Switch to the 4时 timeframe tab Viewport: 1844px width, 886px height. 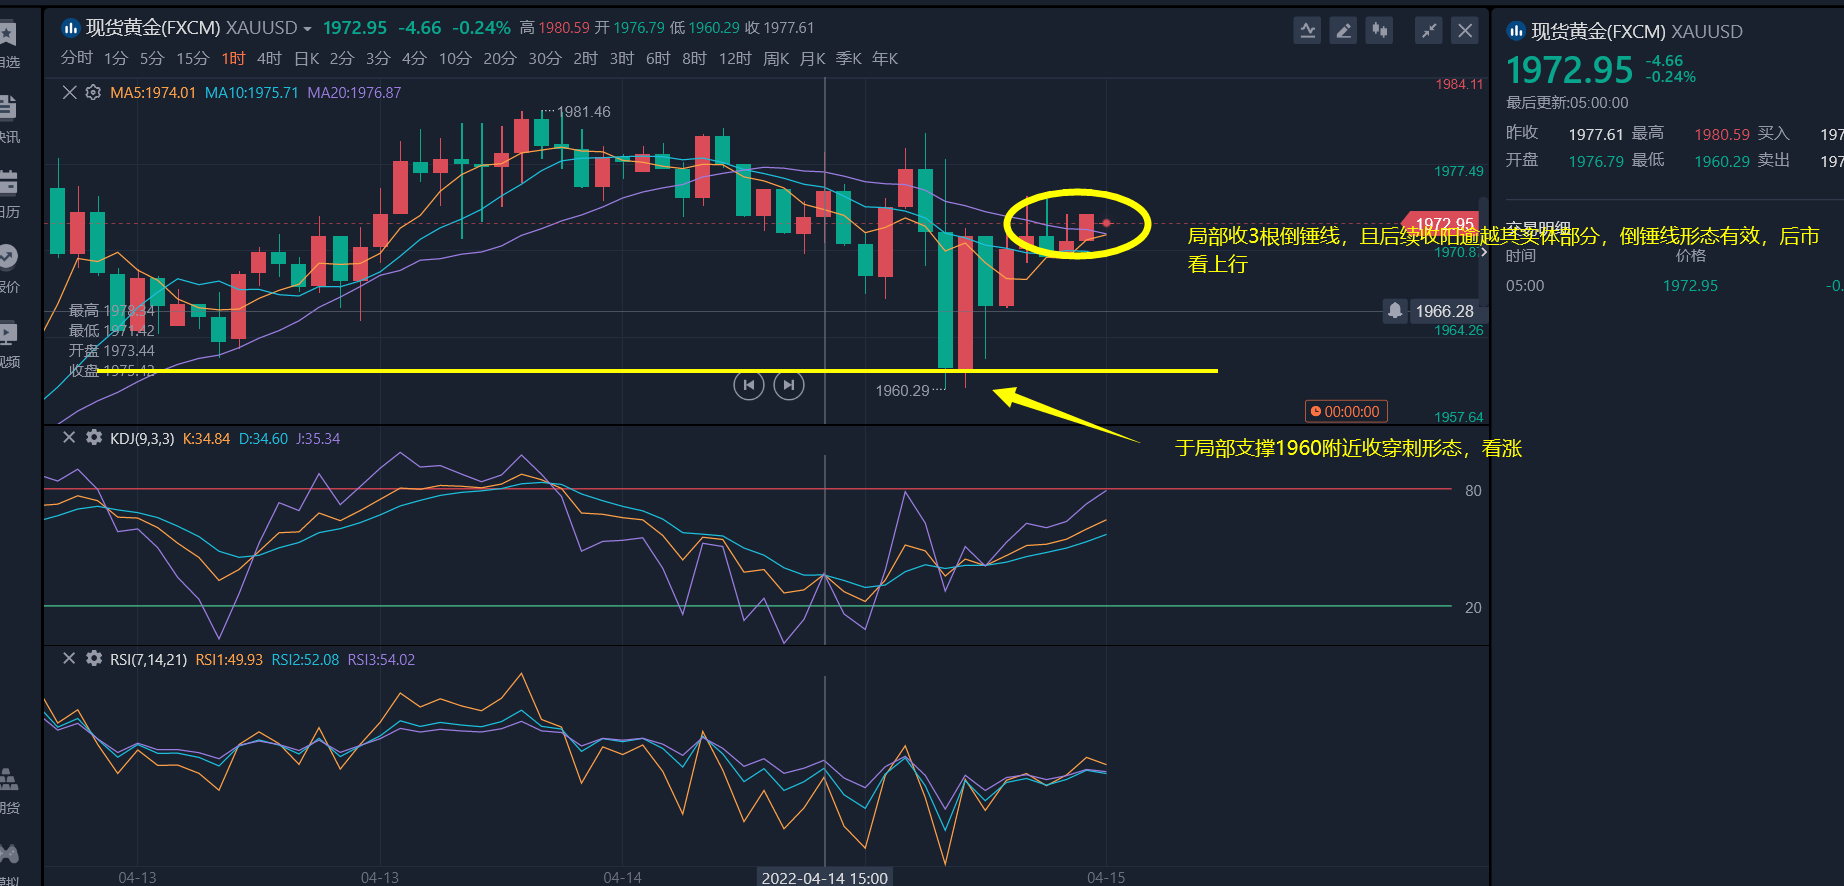click(x=269, y=59)
